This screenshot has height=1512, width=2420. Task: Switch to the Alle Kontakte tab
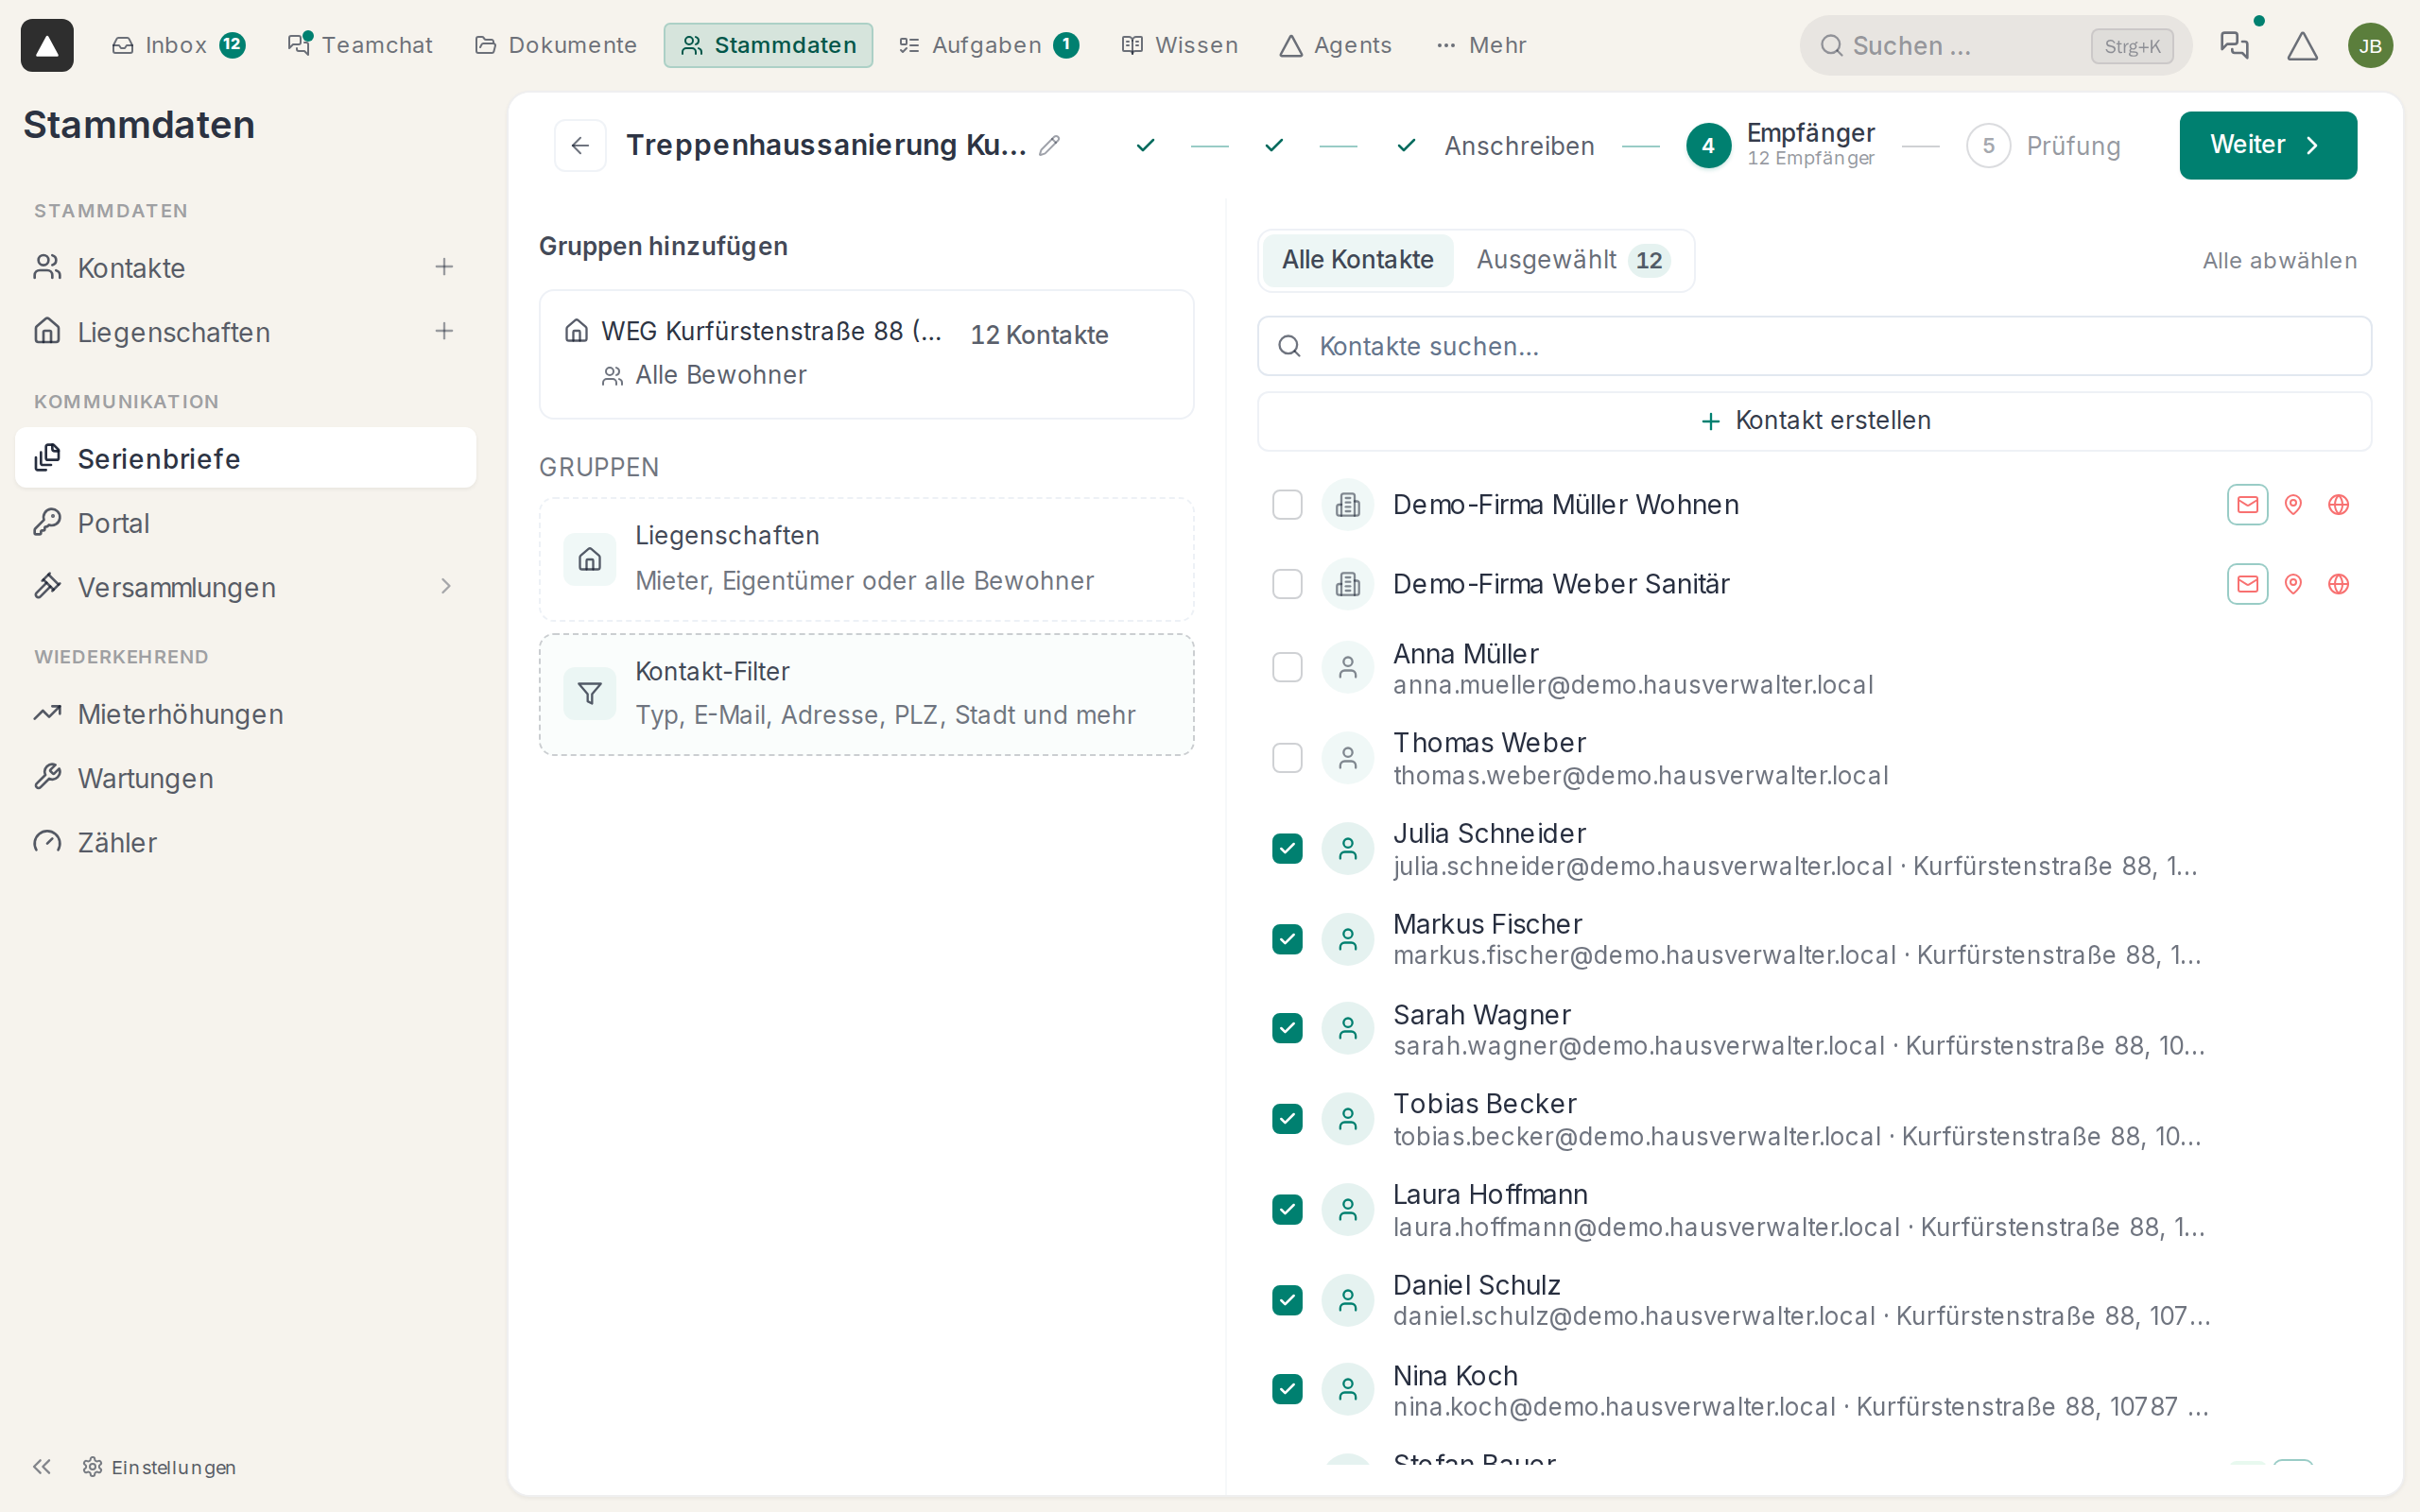pyautogui.click(x=1357, y=260)
